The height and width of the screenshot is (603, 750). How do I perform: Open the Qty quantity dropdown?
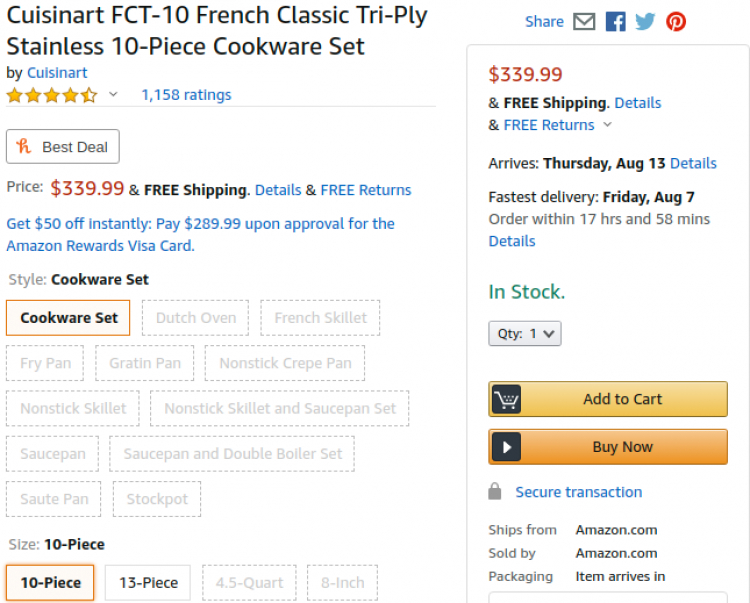point(525,333)
